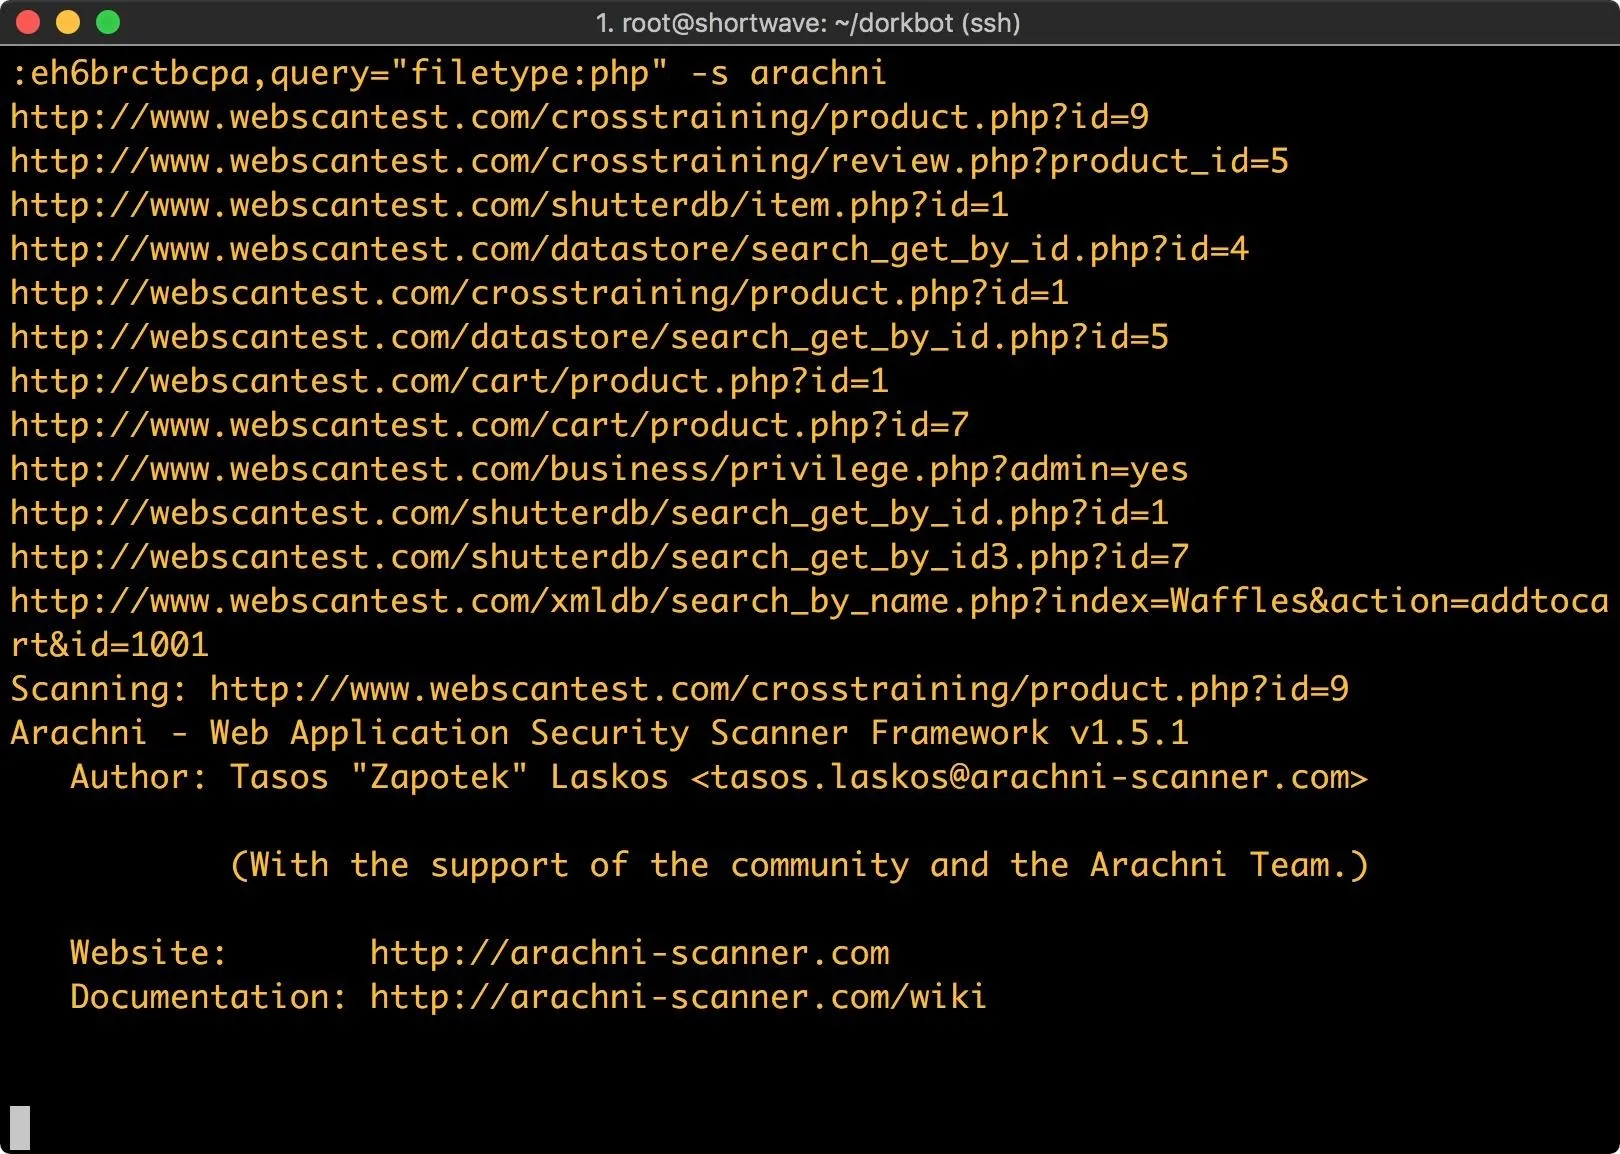Viewport: 1620px width, 1154px height.
Task: Open the datastore/search_get_by_id.php?id=5 URL
Action: click(590, 337)
